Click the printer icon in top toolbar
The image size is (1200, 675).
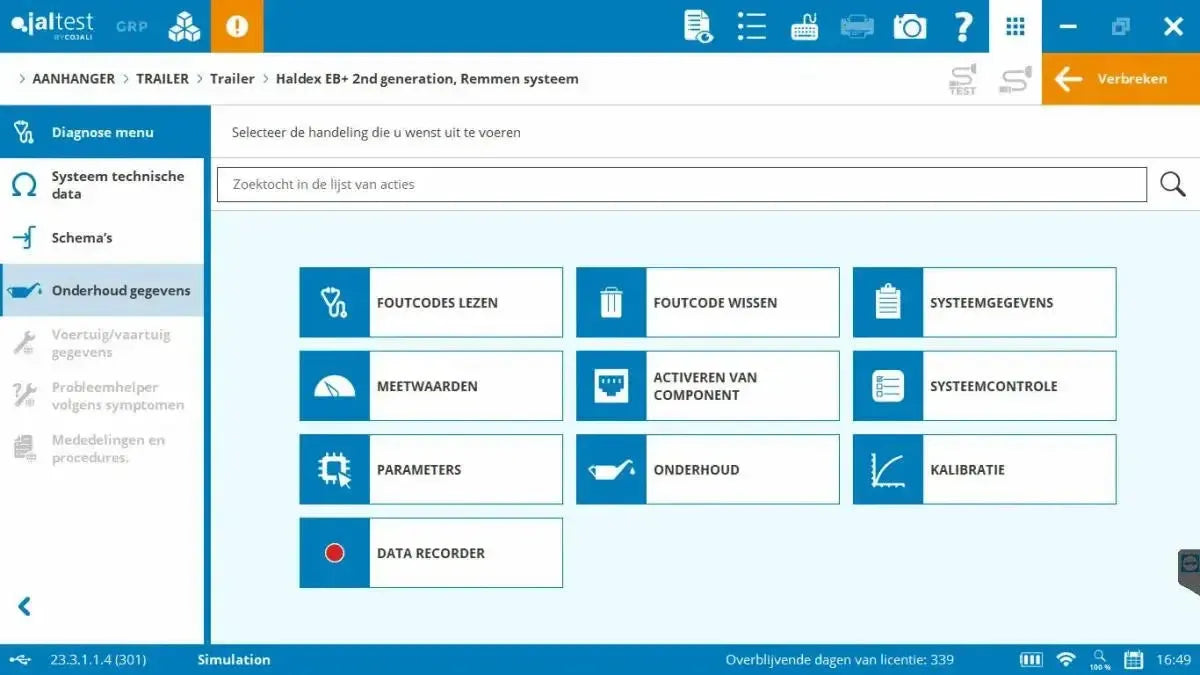point(857,26)
